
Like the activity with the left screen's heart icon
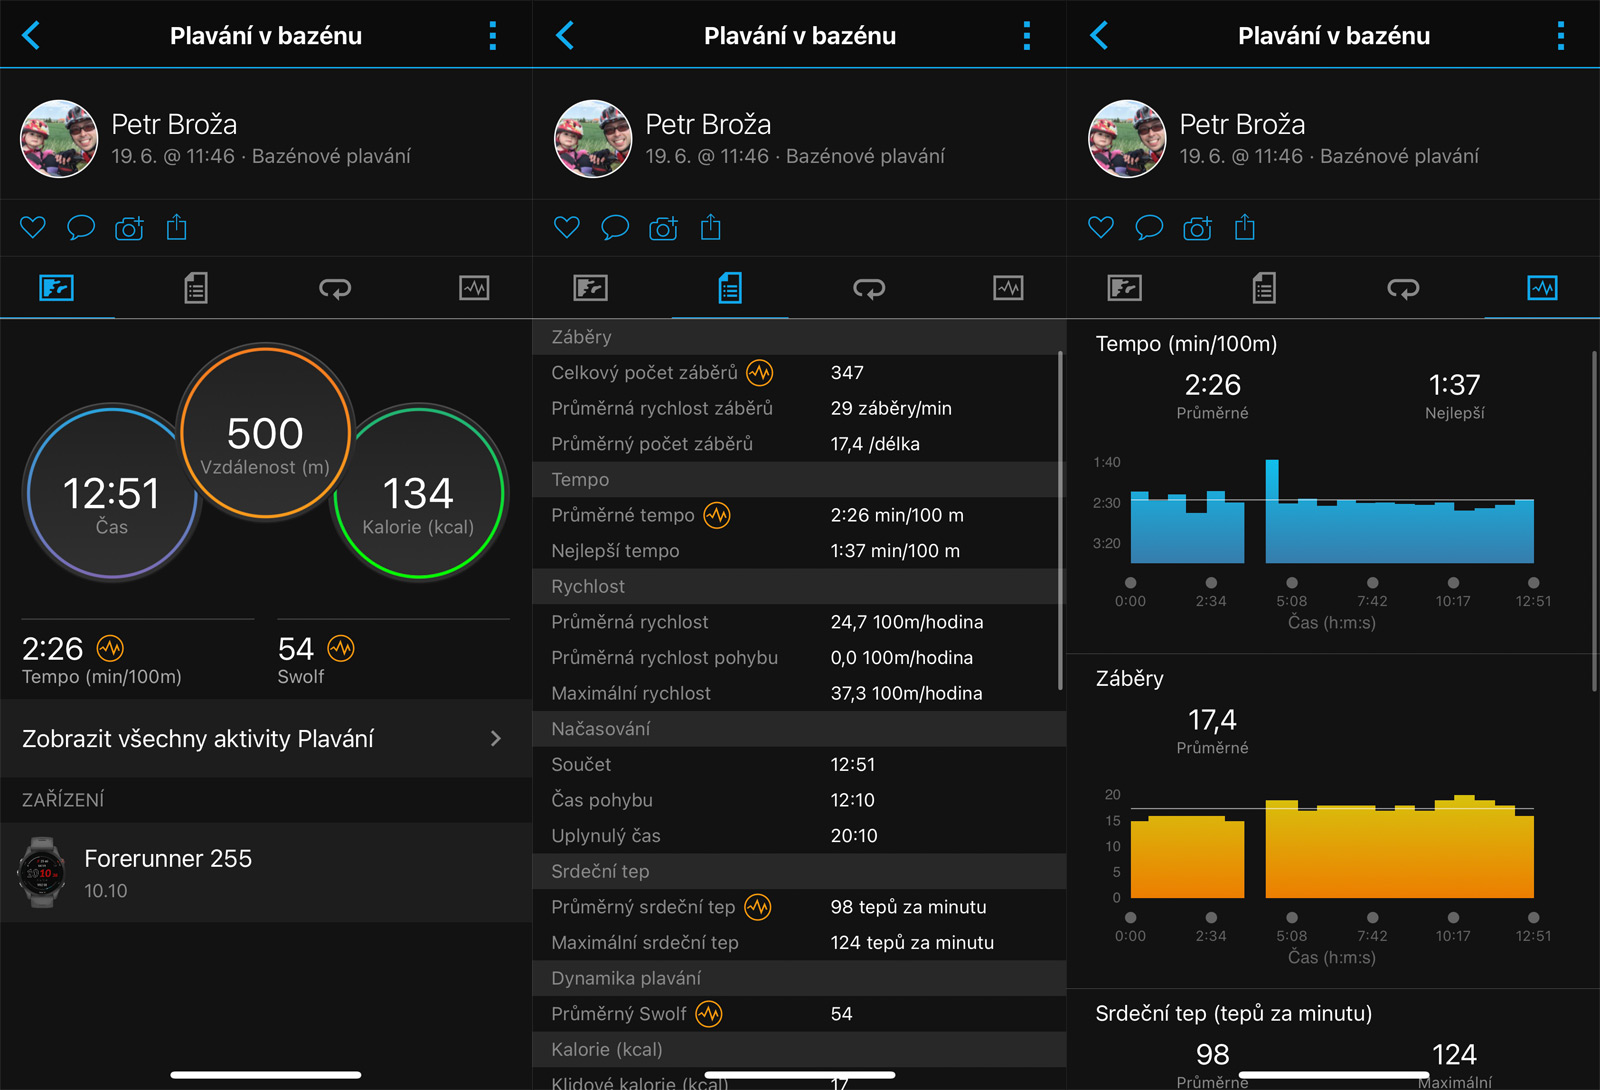tap(33, 227)
